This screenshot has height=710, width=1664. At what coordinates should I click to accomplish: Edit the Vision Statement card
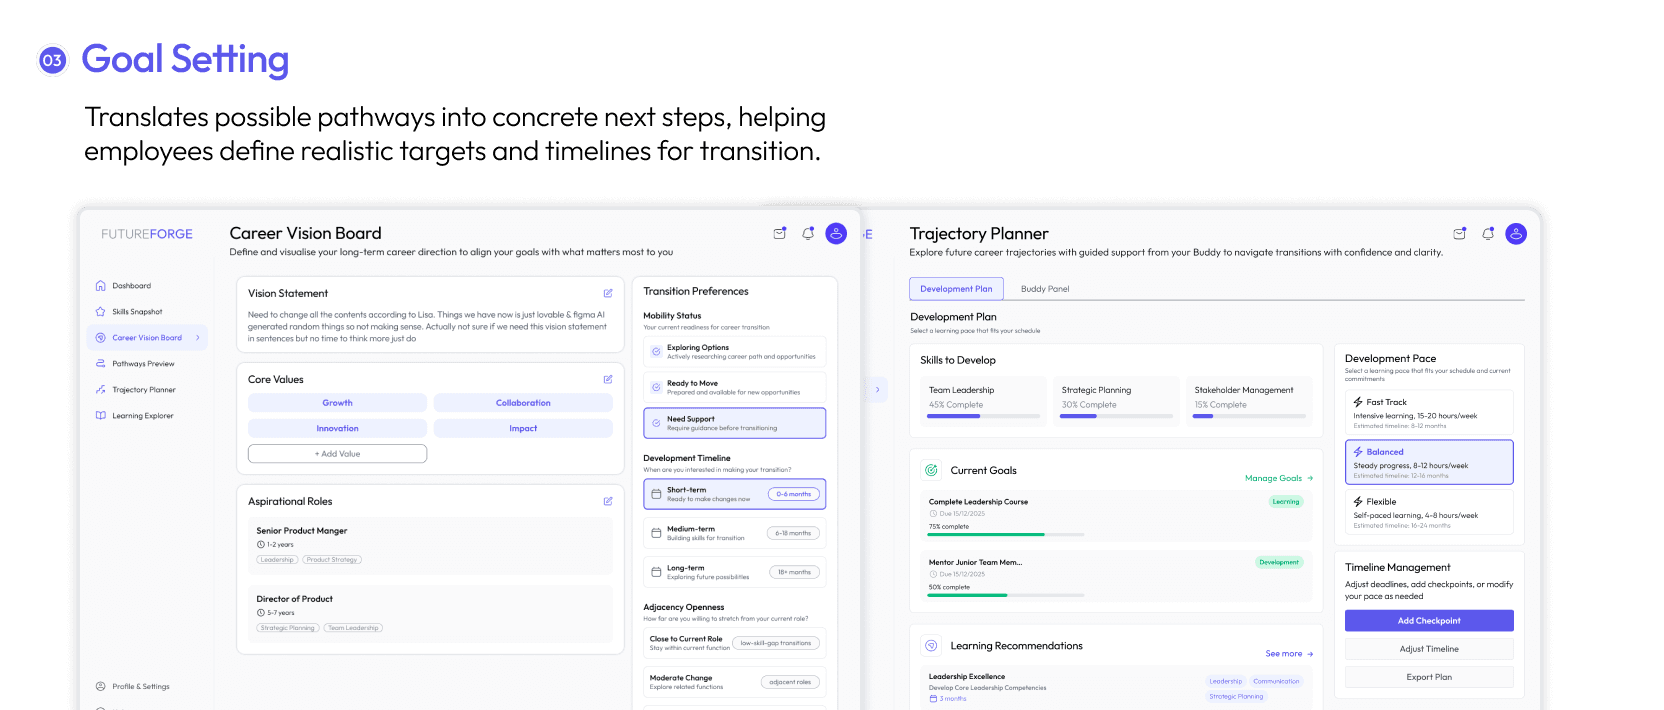[x=608, y=293]
